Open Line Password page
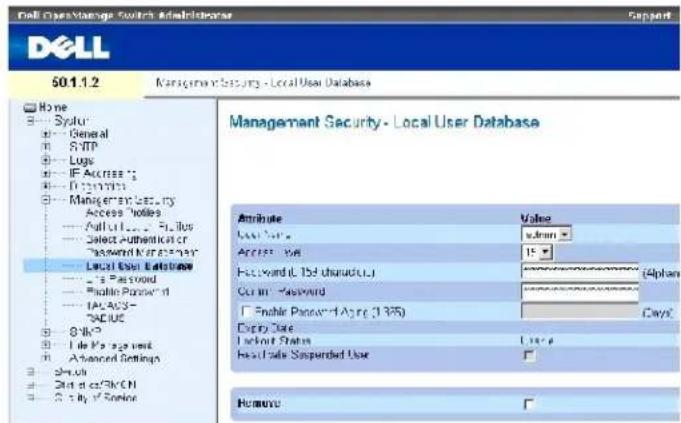This screenshot has height=423, width=681. click(x=121, y=279)
